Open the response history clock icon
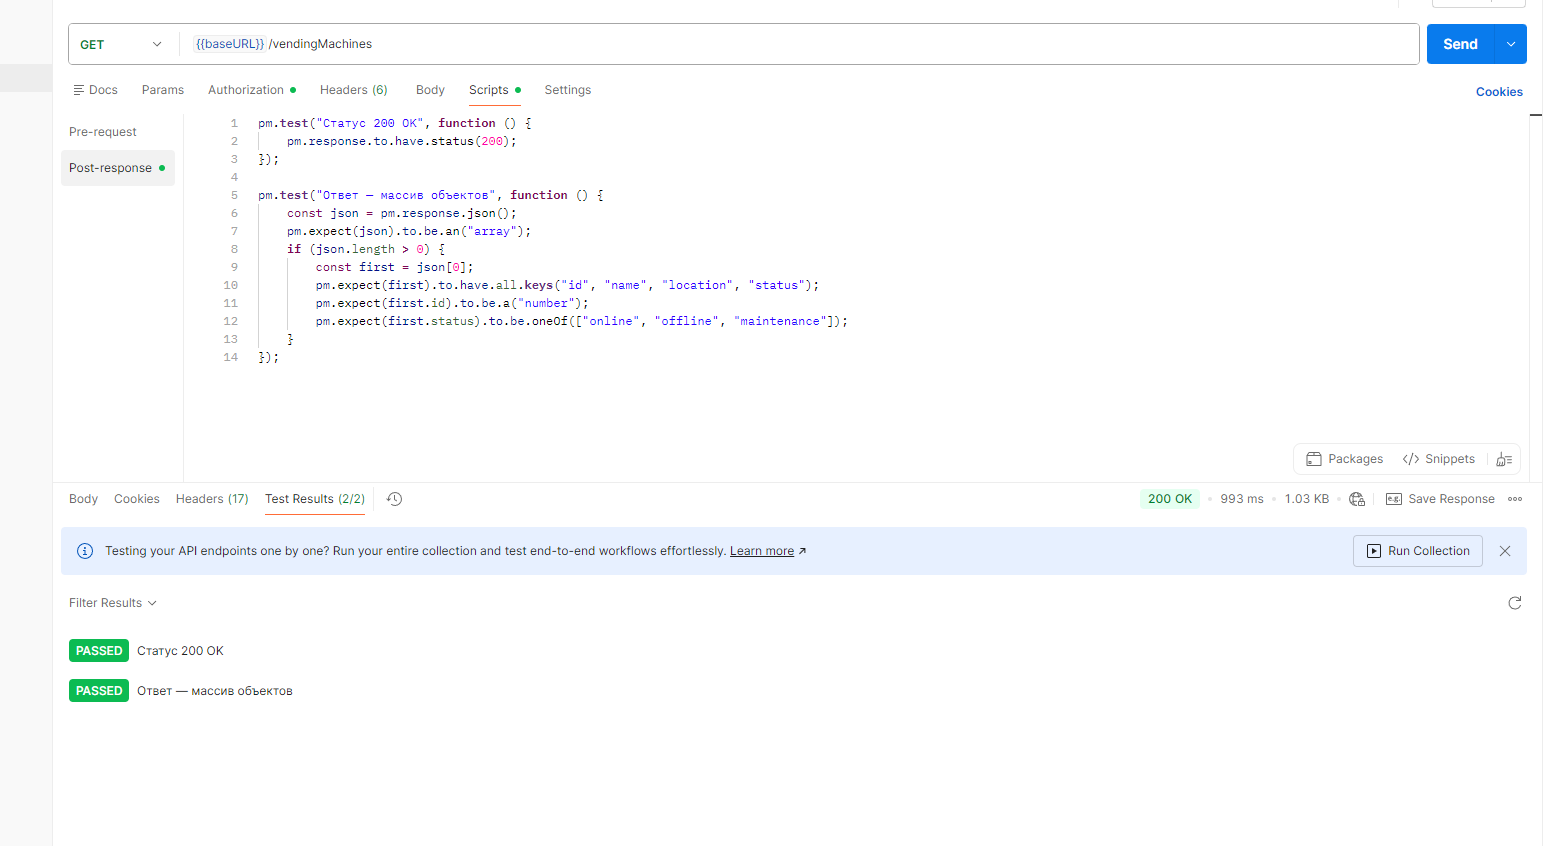 [394, 499]
